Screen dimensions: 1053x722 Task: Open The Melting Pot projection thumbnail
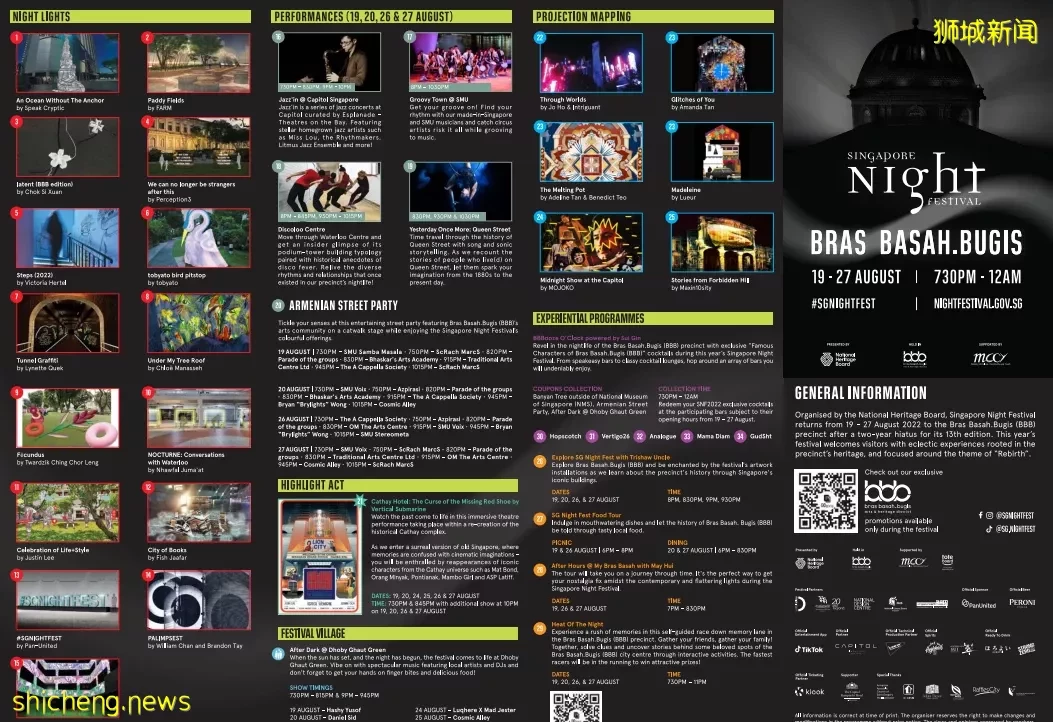click(591, 152)
